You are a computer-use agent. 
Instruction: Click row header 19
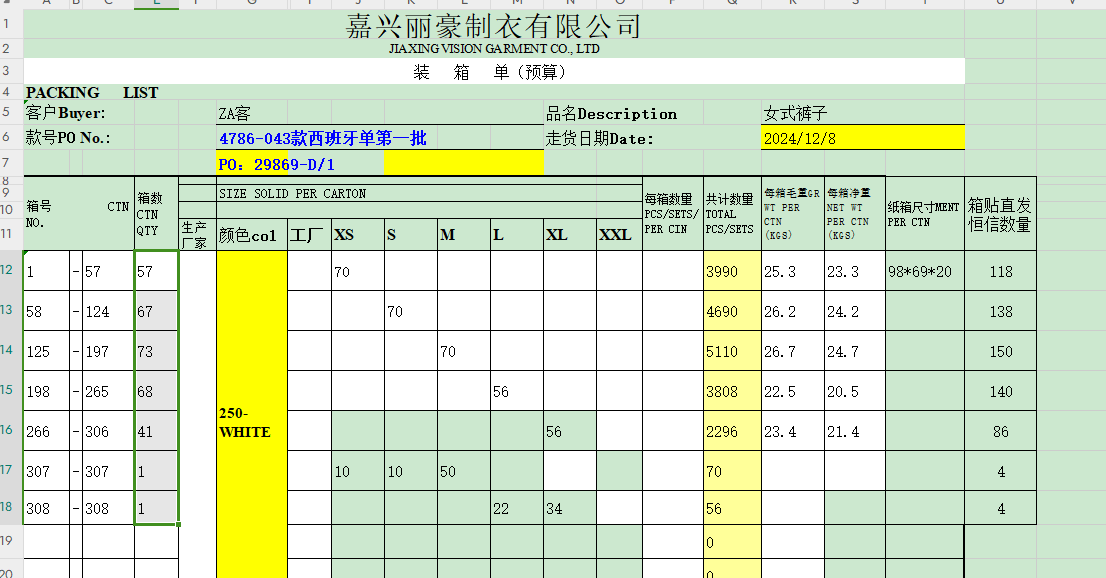10,541
